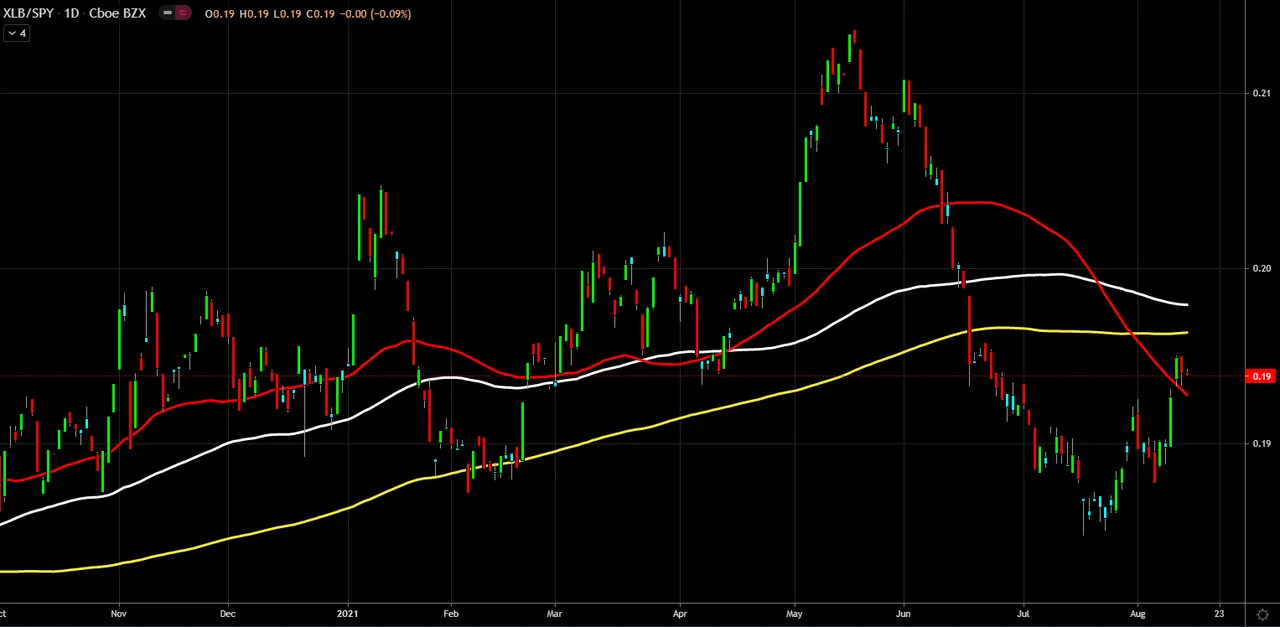Click the Dec label on the time axis
This screenshot has width=1280, height=627.
click(227, 613)
